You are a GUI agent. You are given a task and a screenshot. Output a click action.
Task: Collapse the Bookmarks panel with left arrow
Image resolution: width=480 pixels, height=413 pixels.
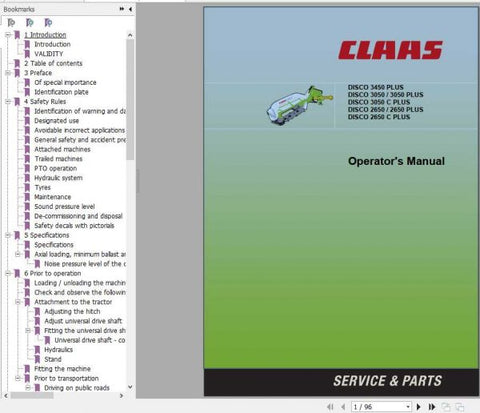click(130, 9)
